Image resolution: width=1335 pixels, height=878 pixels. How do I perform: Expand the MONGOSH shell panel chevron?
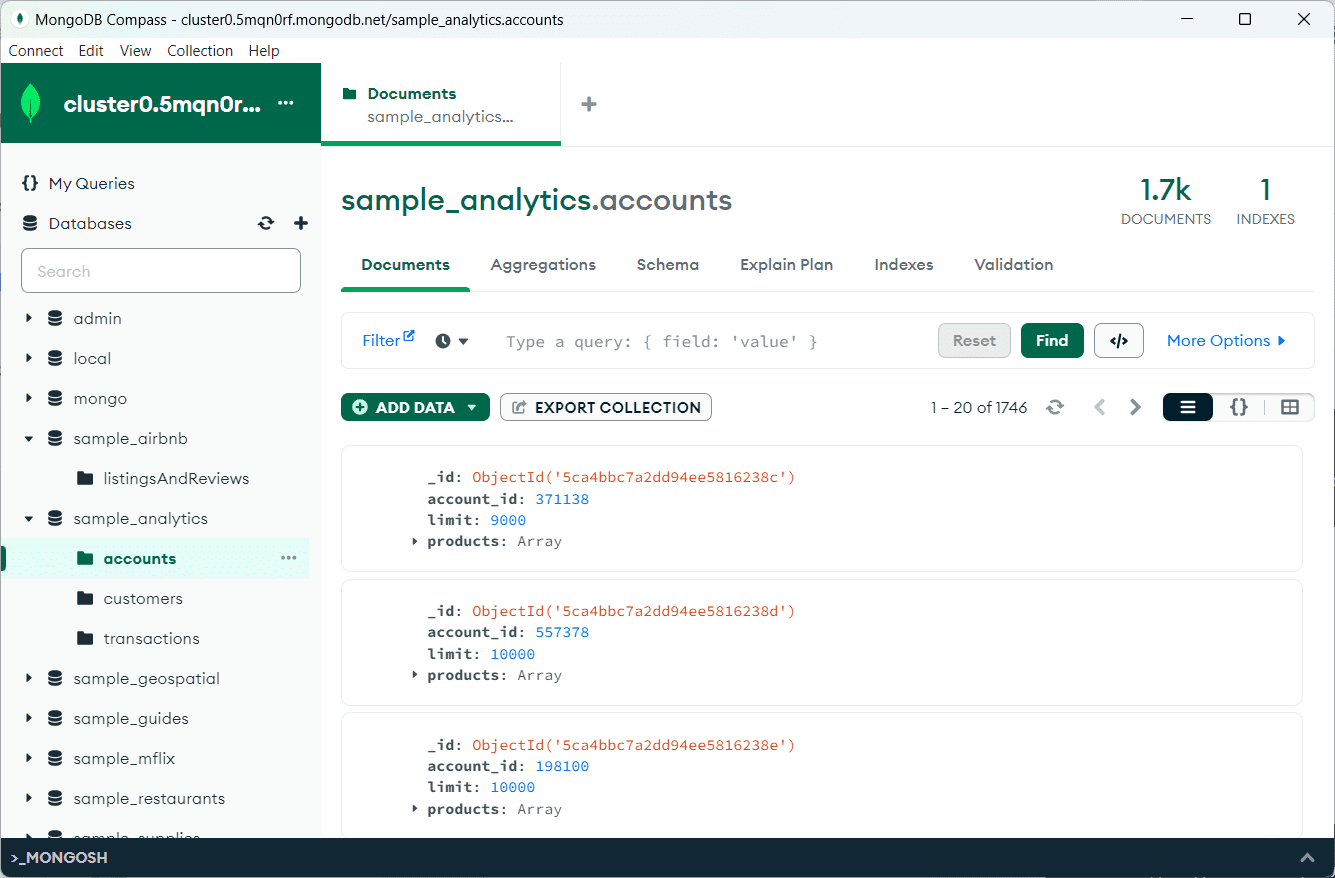click(x=1306, y=858)
